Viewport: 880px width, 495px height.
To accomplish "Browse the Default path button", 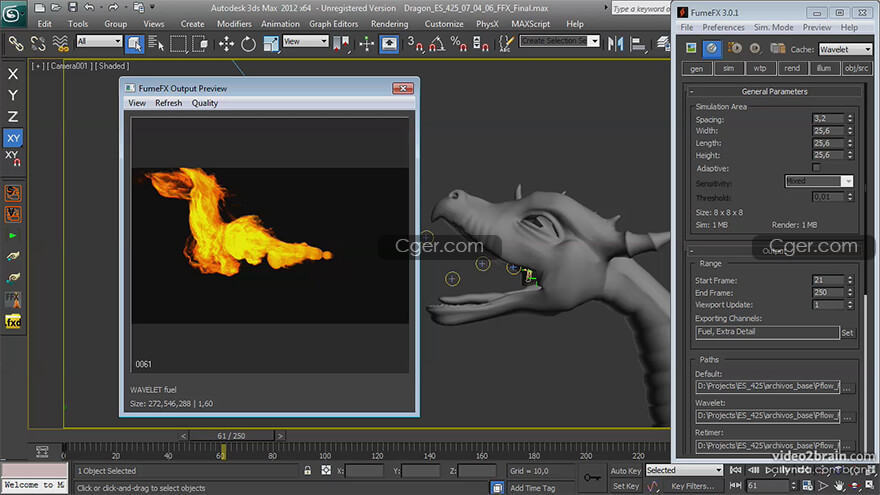I will 848,387.
